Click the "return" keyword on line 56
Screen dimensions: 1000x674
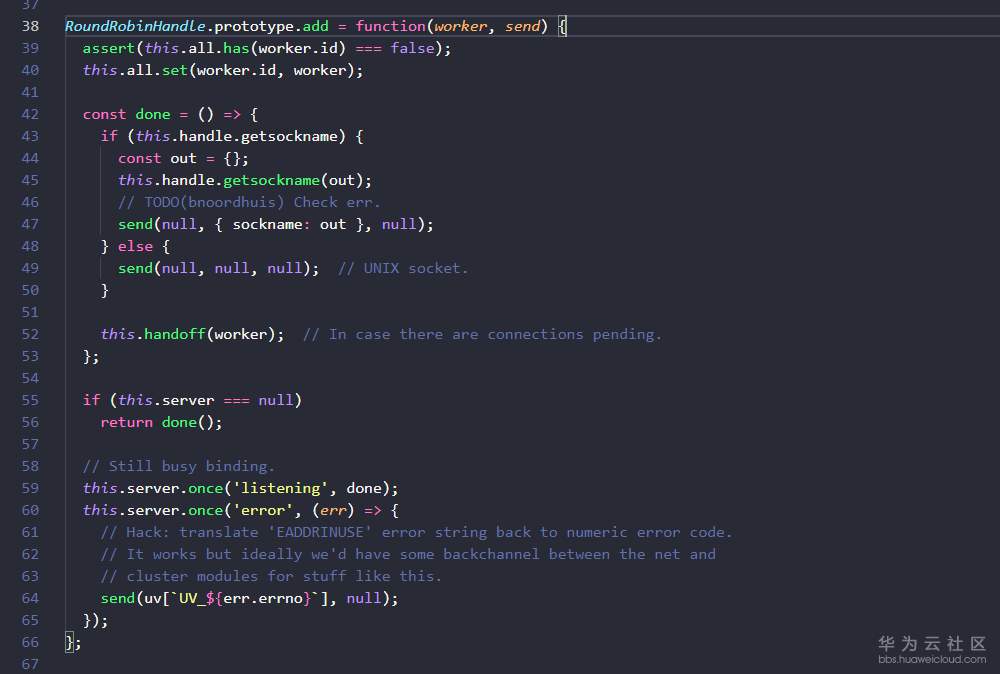click(x=126, y=422)
